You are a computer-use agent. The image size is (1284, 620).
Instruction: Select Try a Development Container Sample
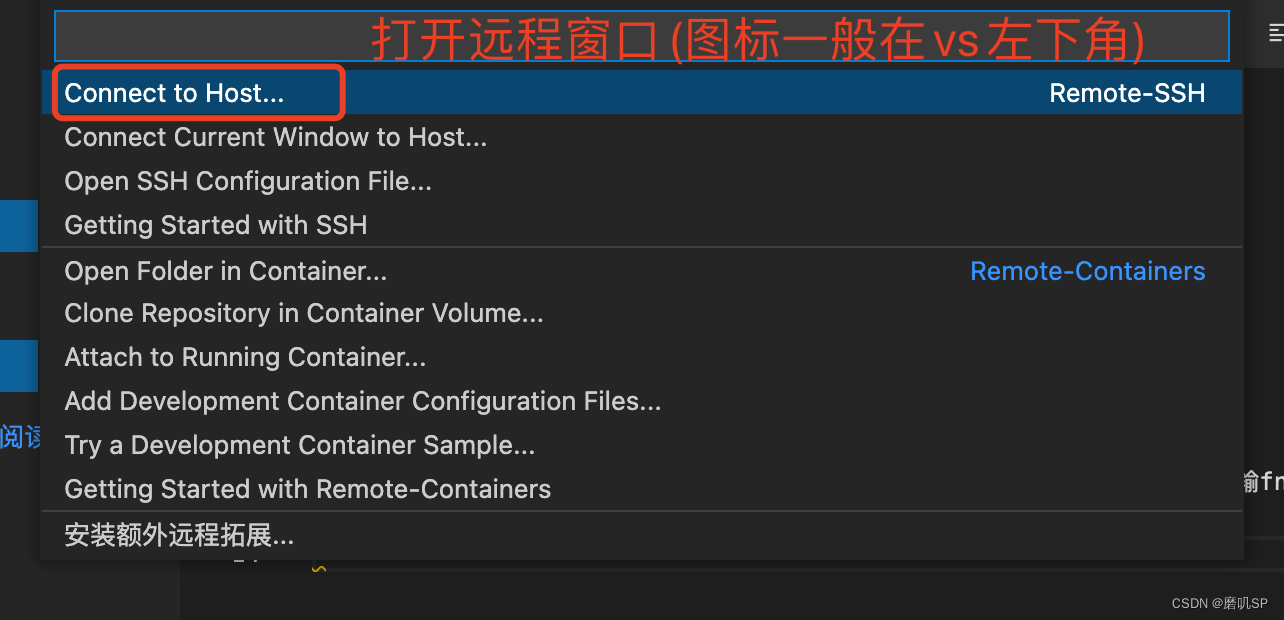(x=300, y=445)
